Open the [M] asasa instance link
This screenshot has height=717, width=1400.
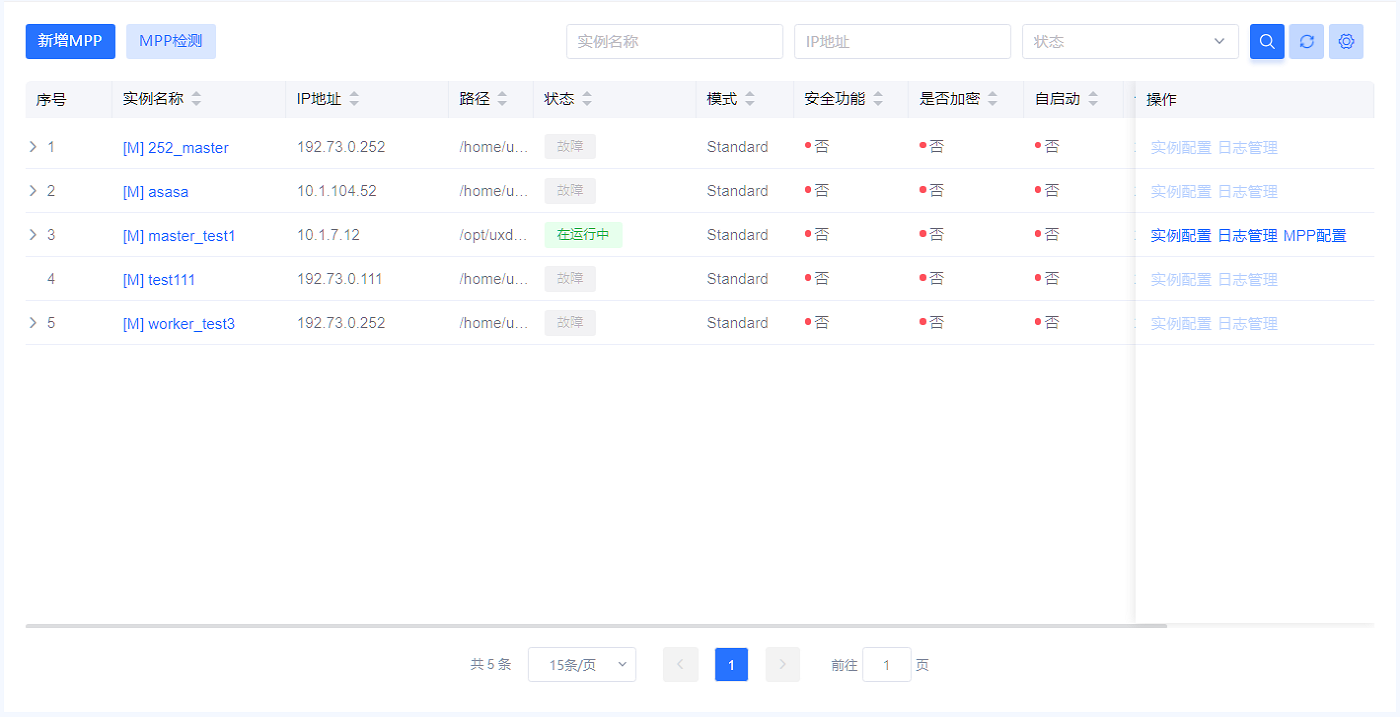[155, 192]
